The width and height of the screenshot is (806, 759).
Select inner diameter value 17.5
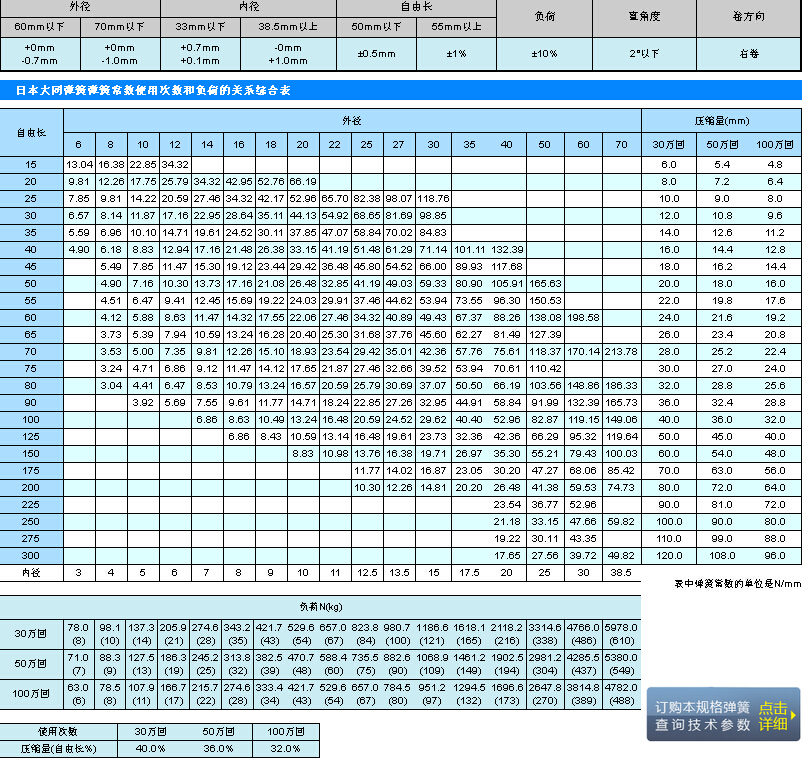469,572
